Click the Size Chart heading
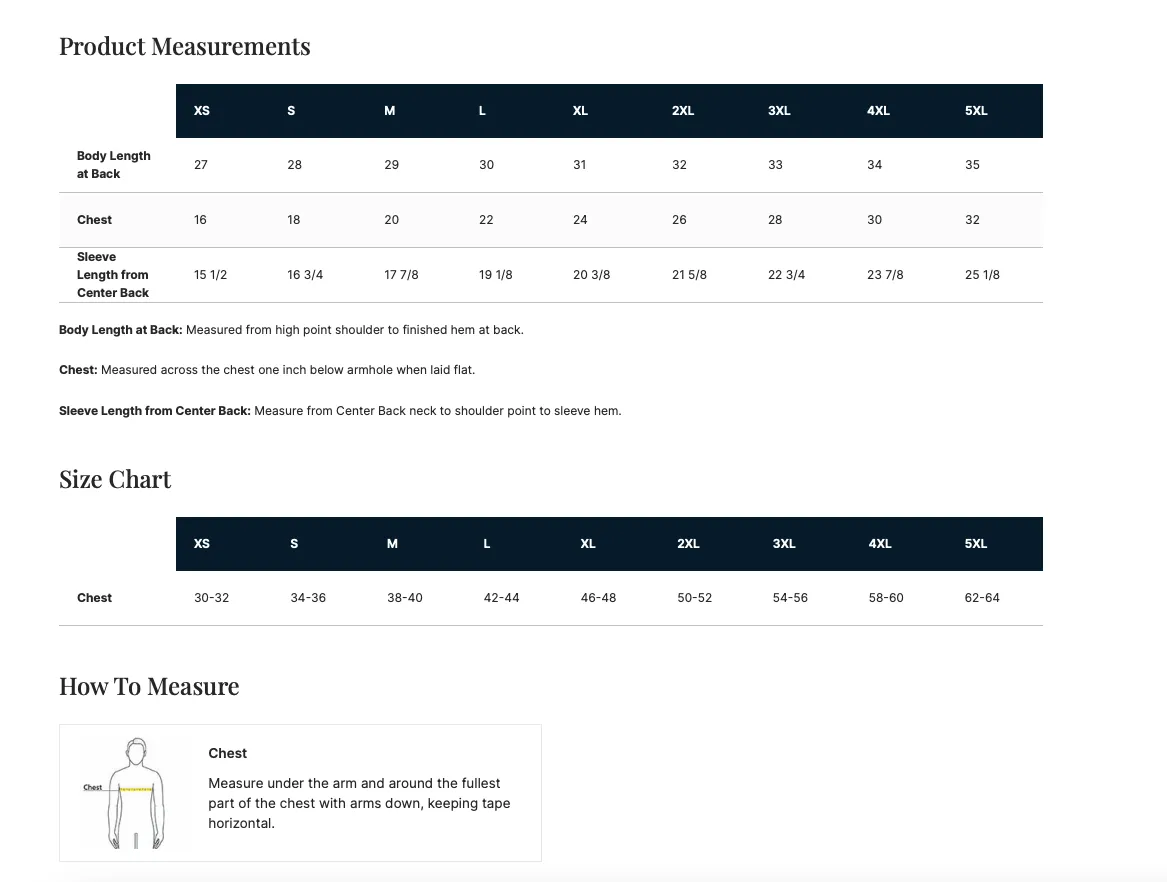The height and width of the screenshot is (882, 1167). click(x=115, y=480)
